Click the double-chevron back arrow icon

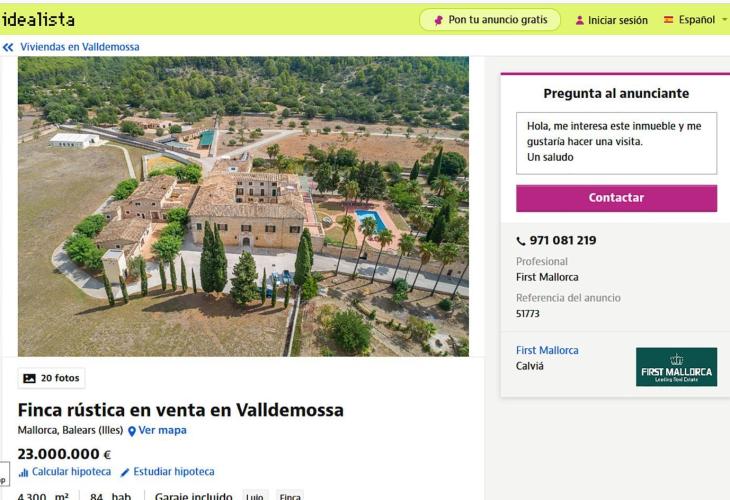(8, 47)
